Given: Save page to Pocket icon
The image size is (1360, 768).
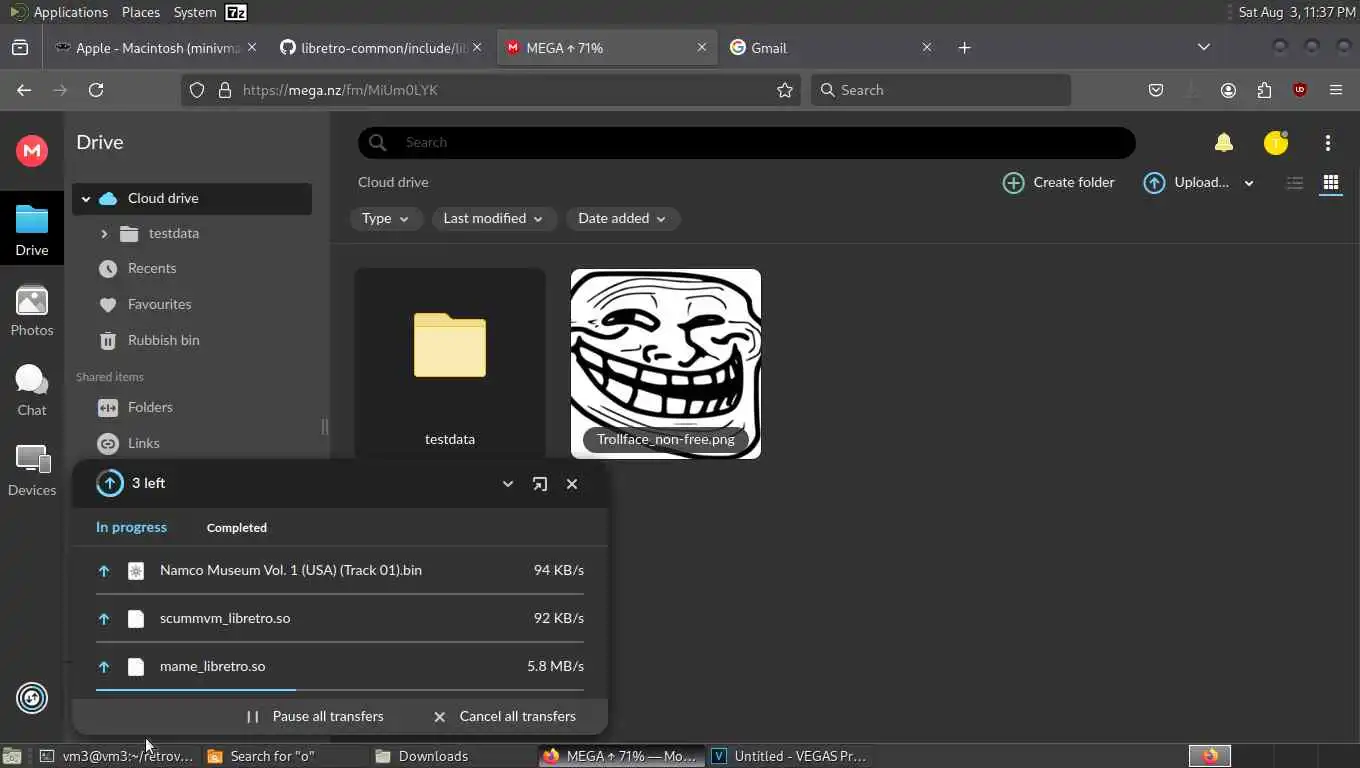Looking at the screenshot, I should pos(1156,90).
